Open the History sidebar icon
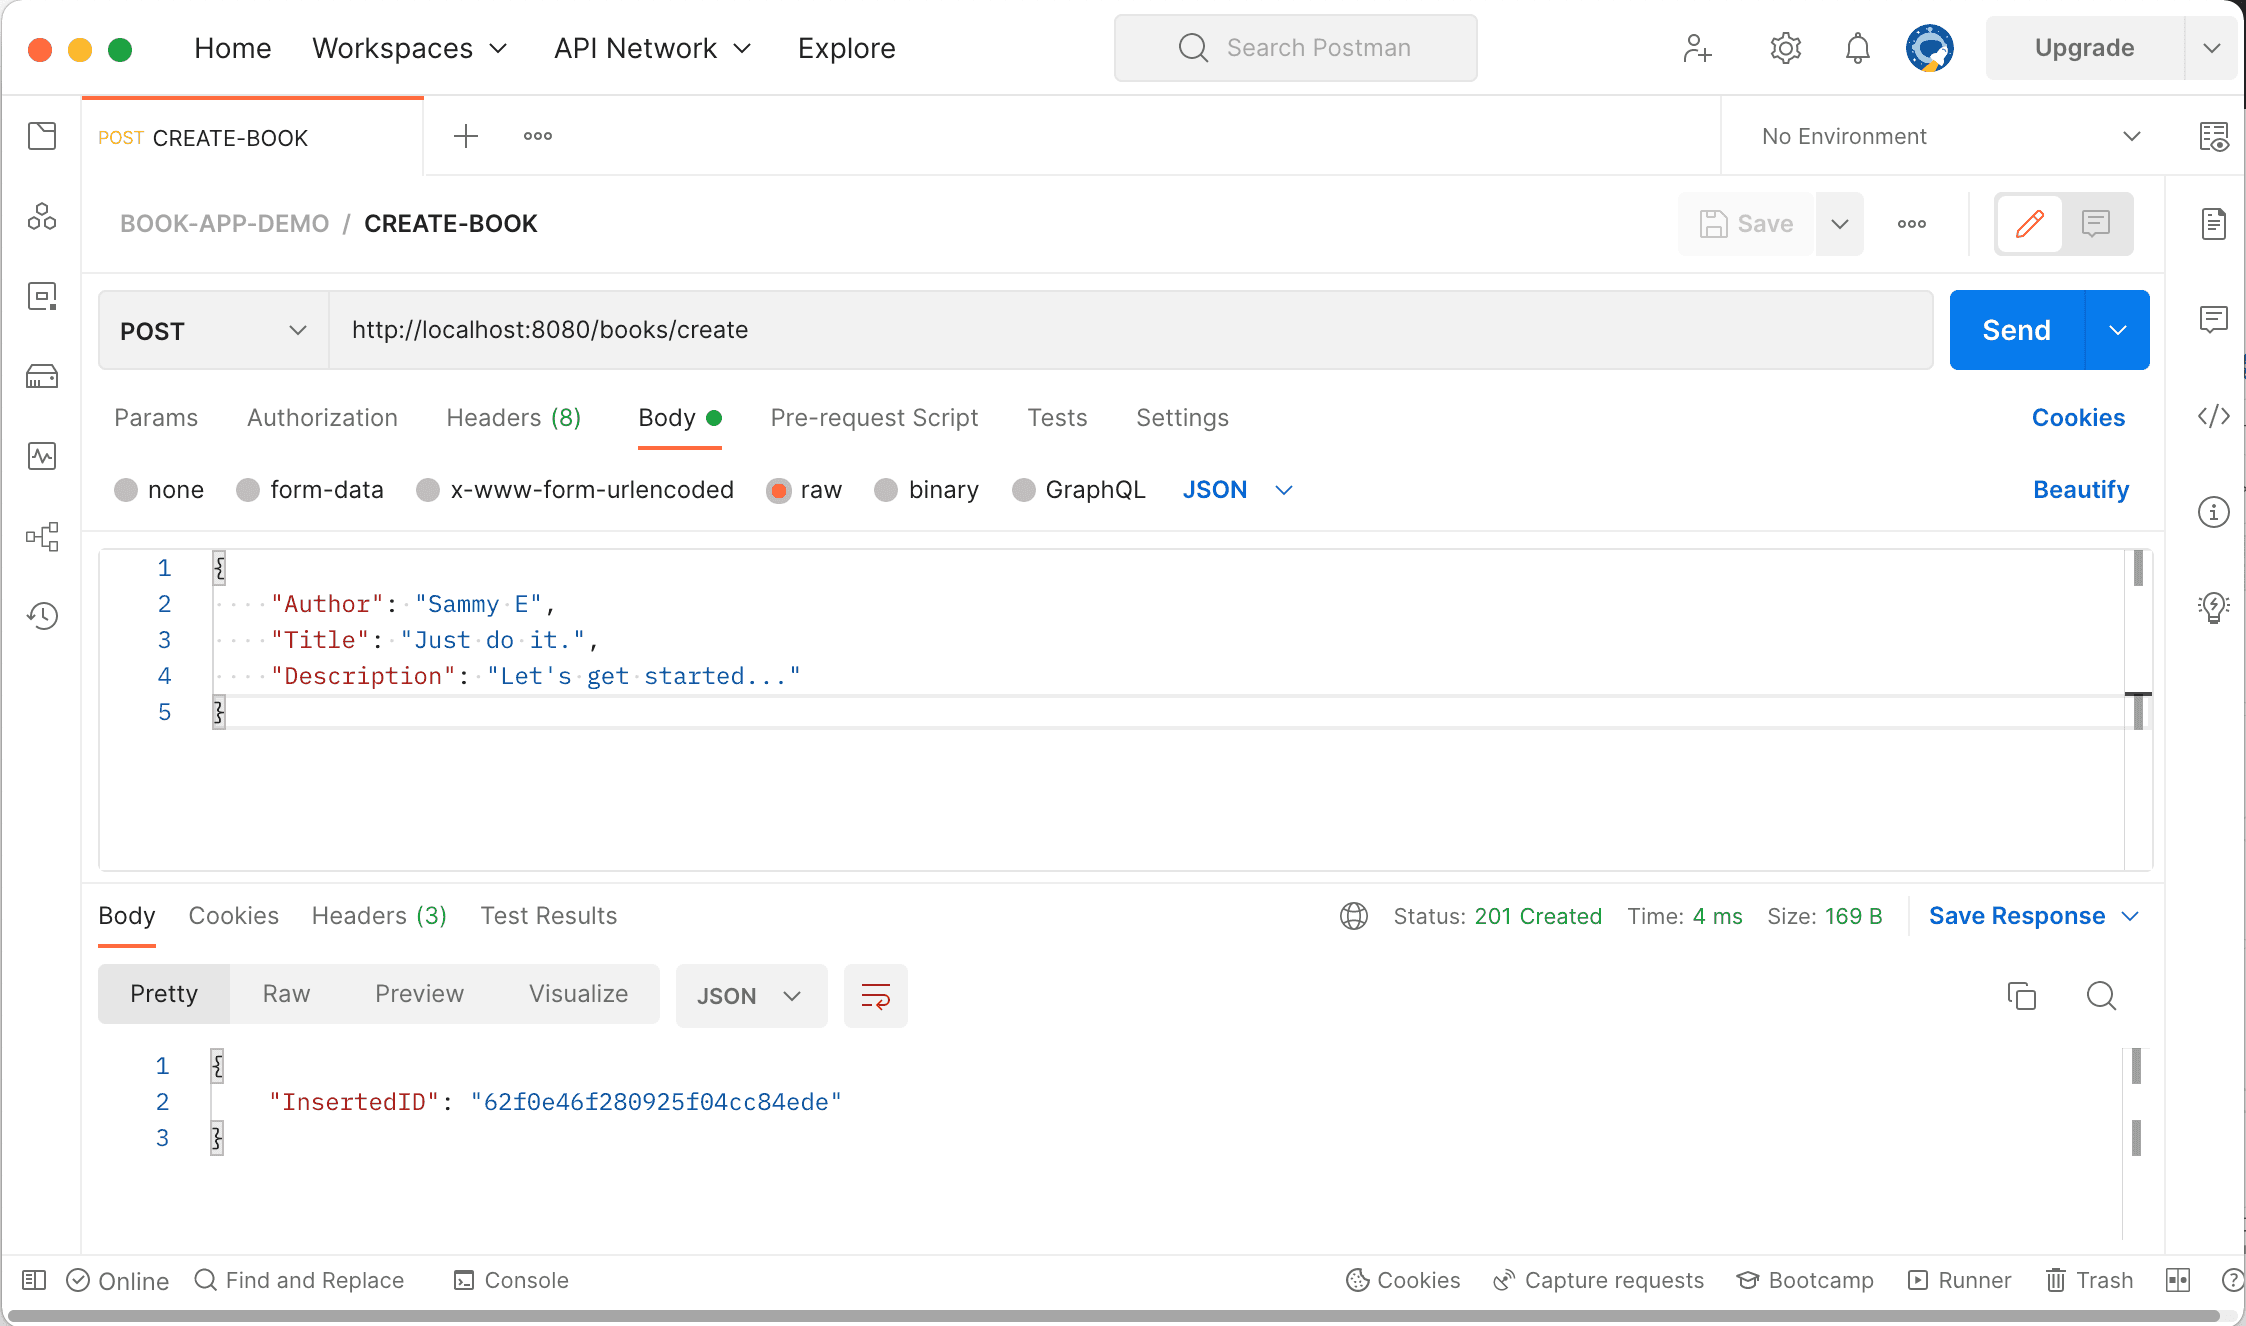The height and width of the screenshot is (1326, 2246). click(x=42, y=616)
